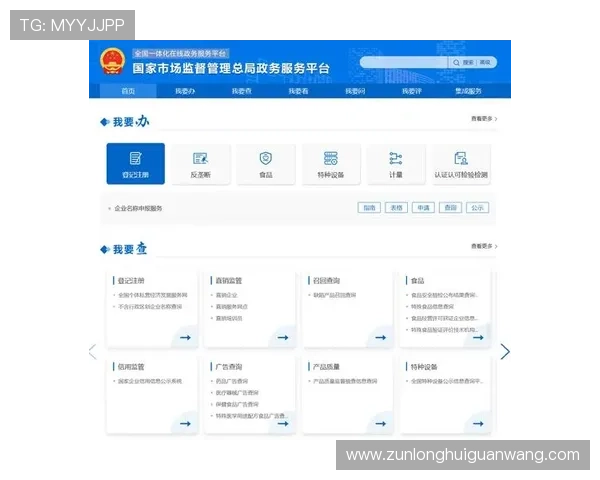The height and width of the screenshot is (480, 600).
Task: Open the 高级 advanced search link
Action: (x=485, y=62)
